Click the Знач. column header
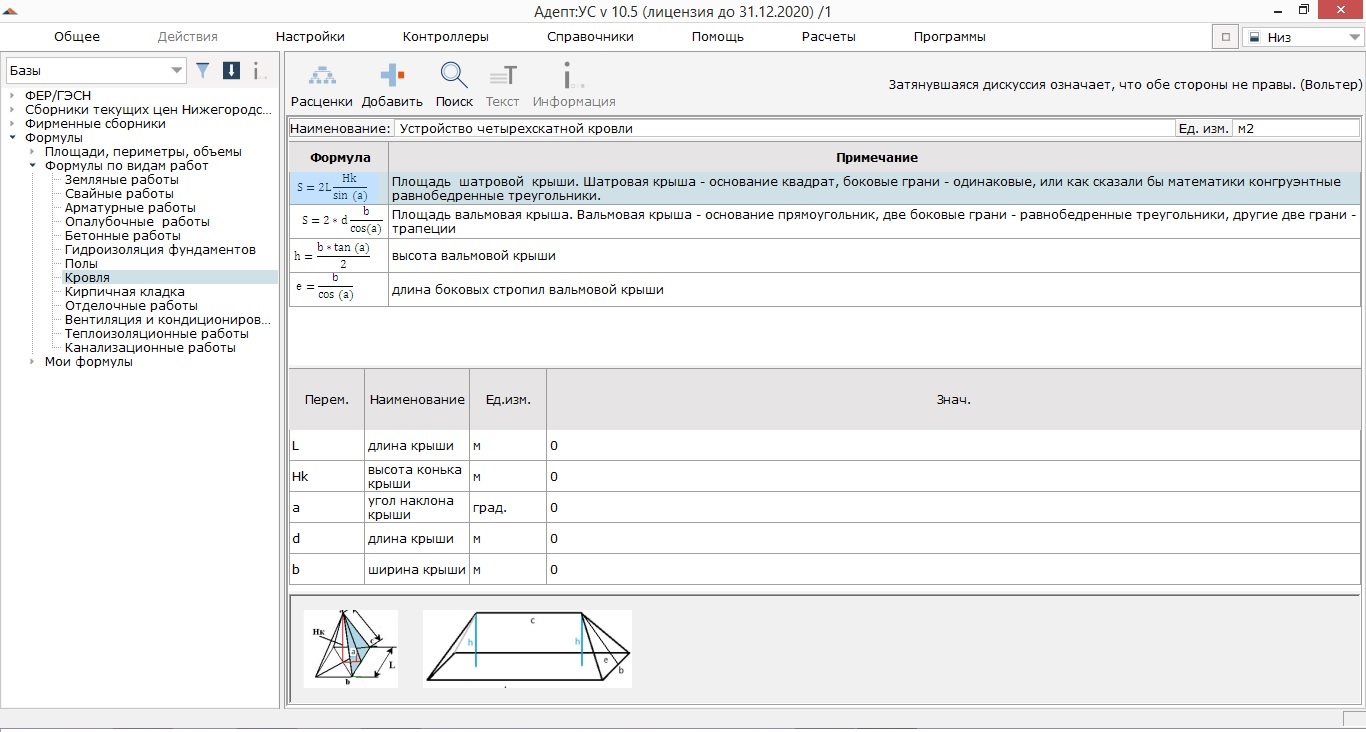Screen dimensions: 1366x732 coord(953,399)
